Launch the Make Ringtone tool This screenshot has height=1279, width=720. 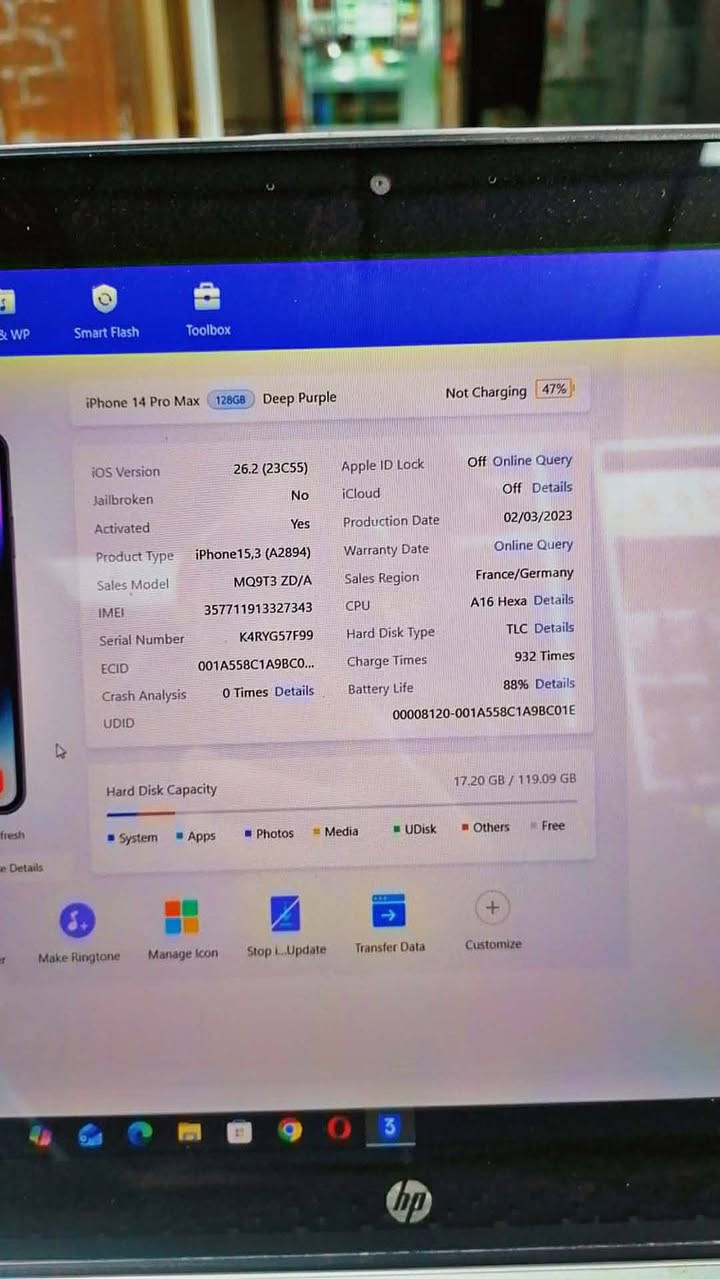tap(78, 919)
